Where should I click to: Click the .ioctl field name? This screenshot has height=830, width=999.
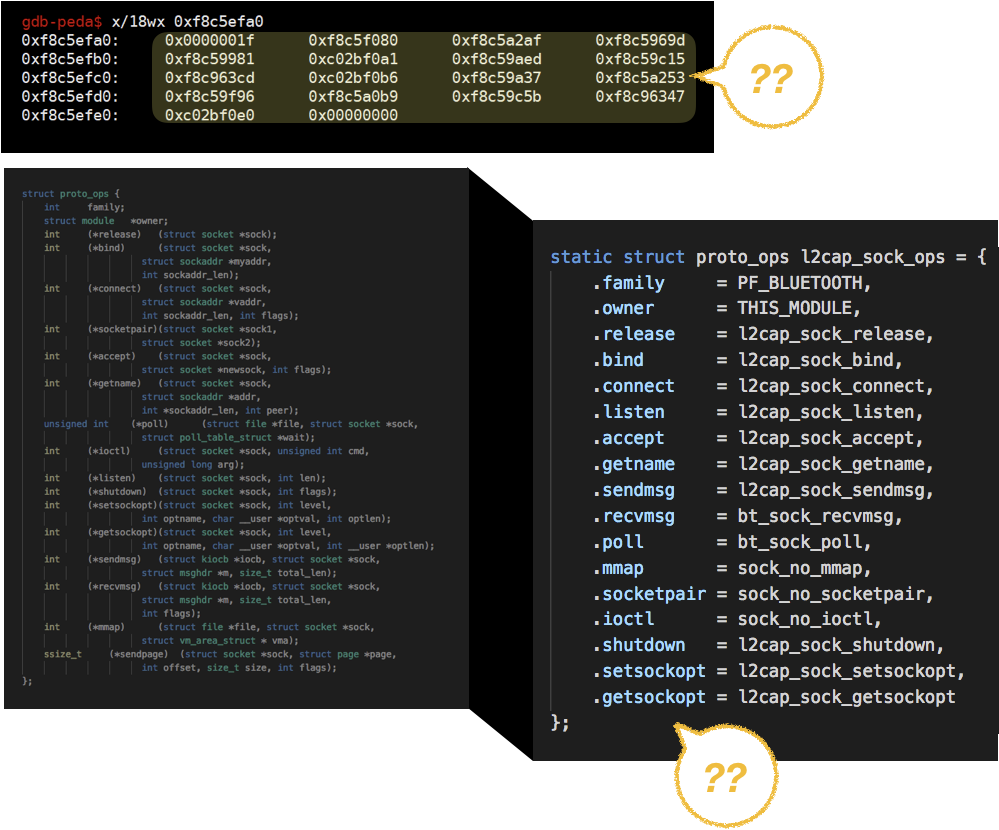pyautogui.click(x=628, y=619)
